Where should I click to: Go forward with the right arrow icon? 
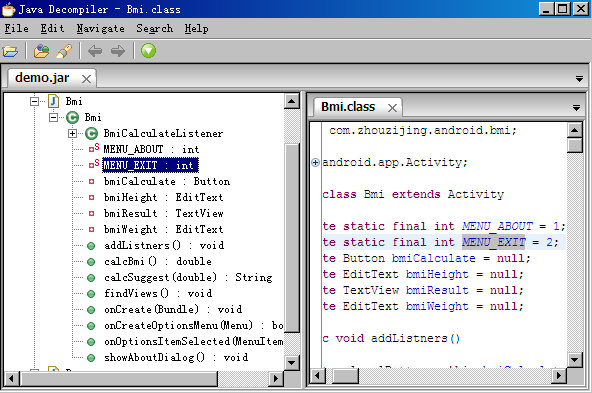pyautogui.click(x=118, y=51)
